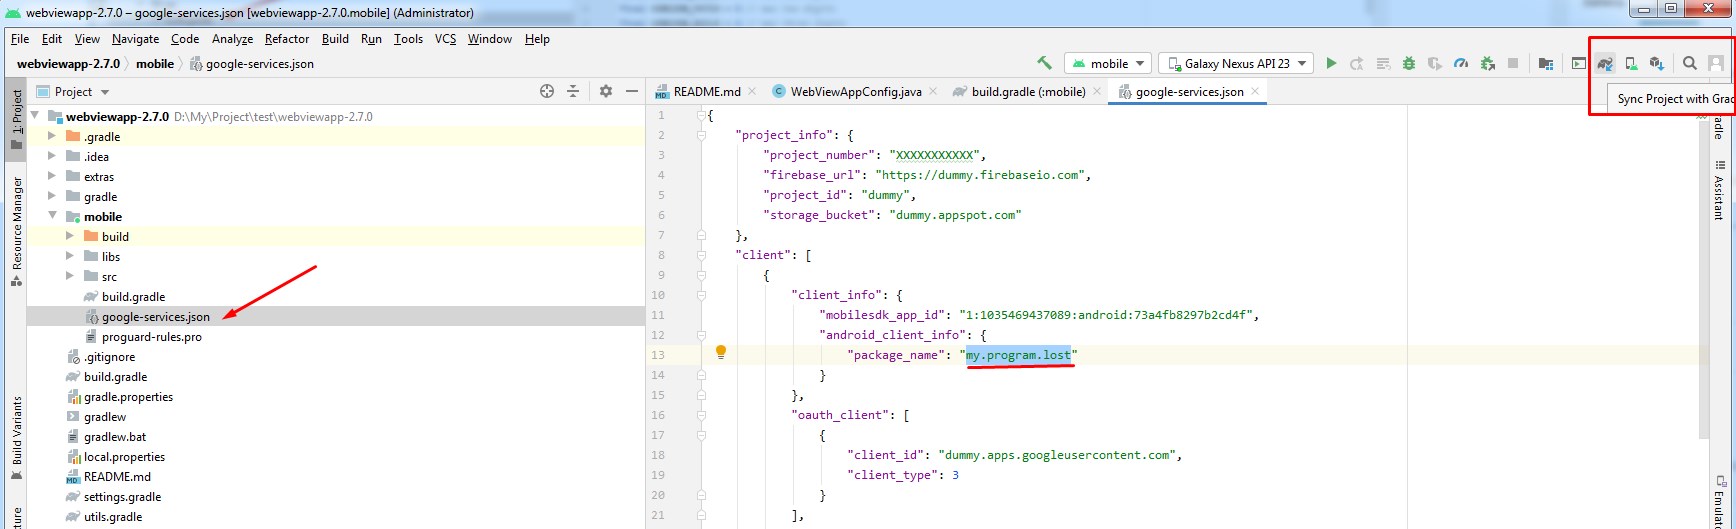The width and height of the screenshot is (1736, 529).
Task: Select gradle.properties in project tree
Action: [x=128, y=397]
